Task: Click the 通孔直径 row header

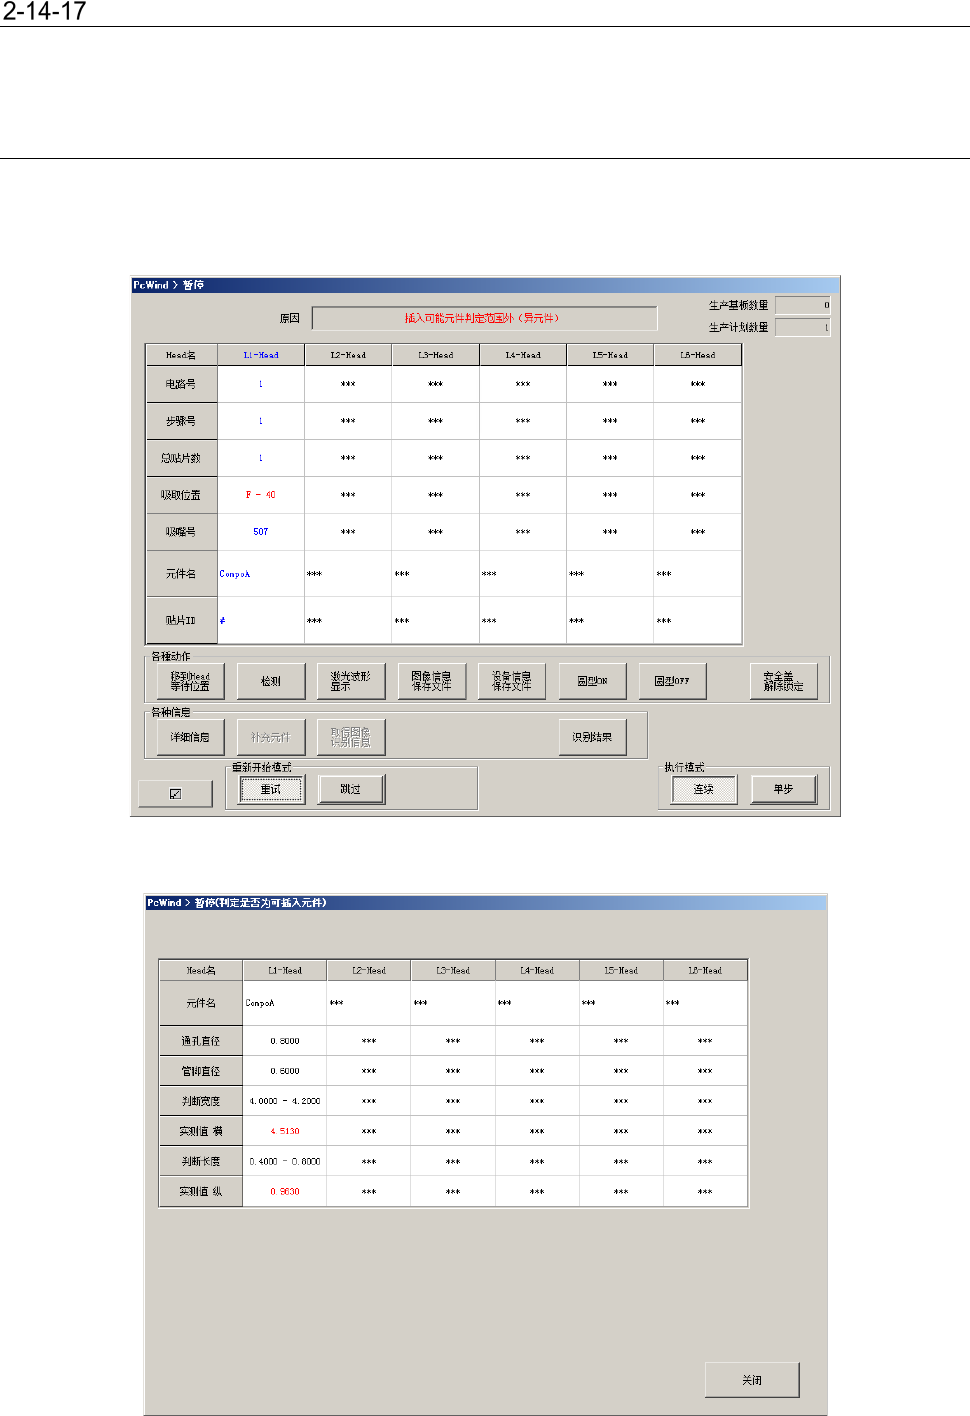Action: tap(201, 1041)
